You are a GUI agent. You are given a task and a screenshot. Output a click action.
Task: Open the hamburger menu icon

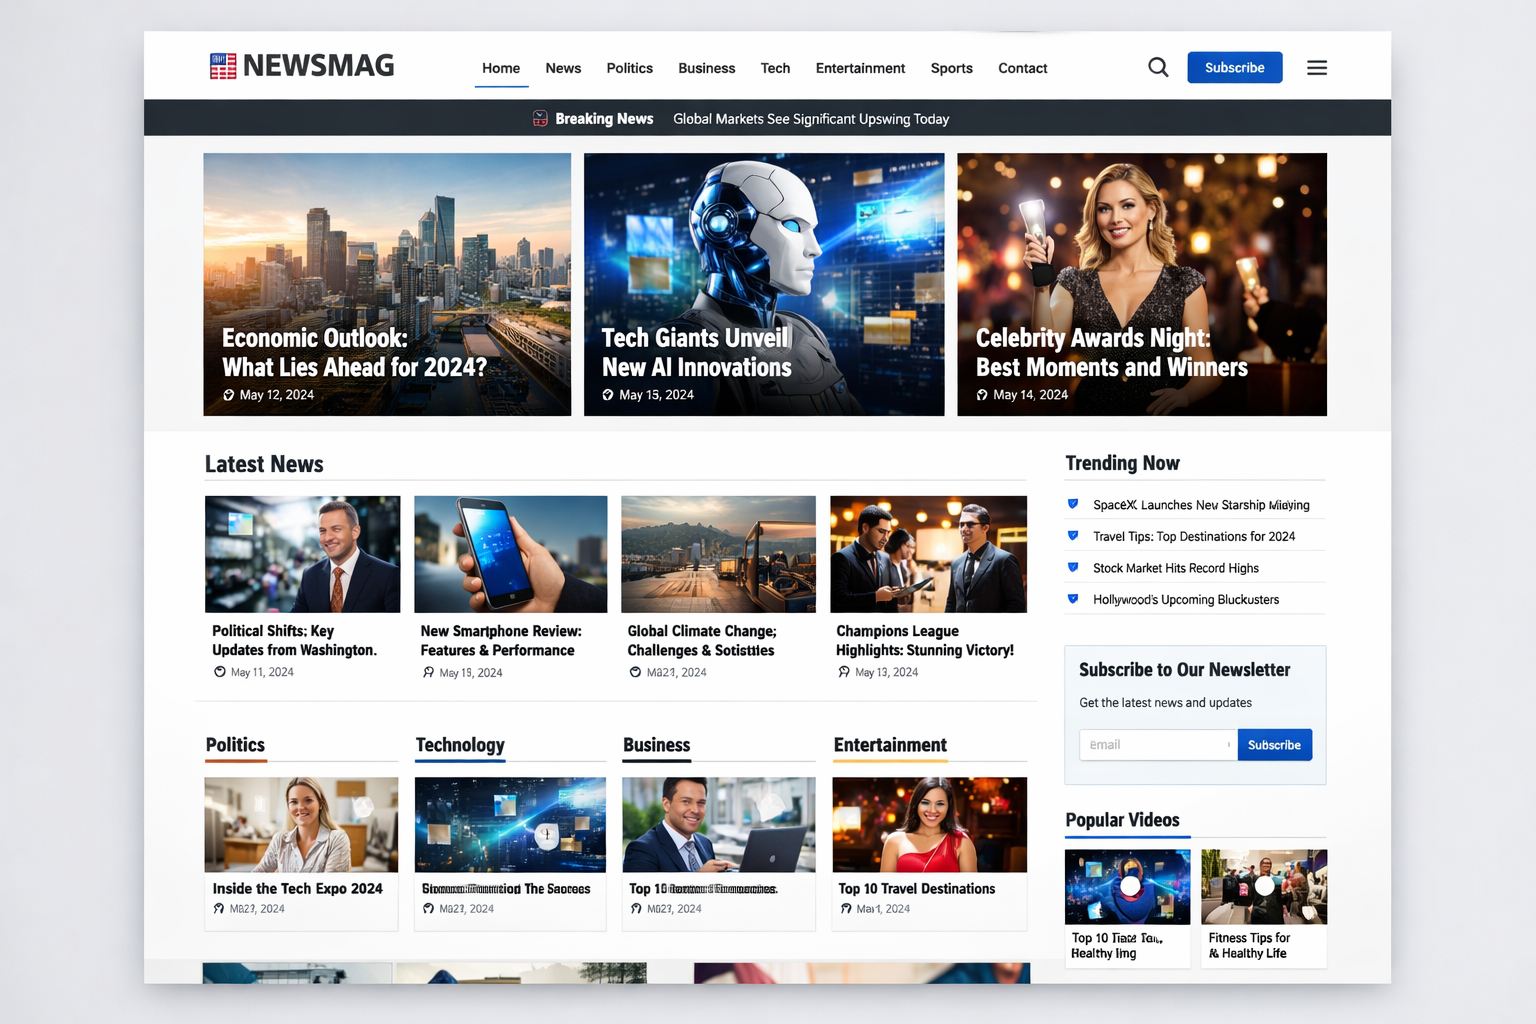point(1317,67)
